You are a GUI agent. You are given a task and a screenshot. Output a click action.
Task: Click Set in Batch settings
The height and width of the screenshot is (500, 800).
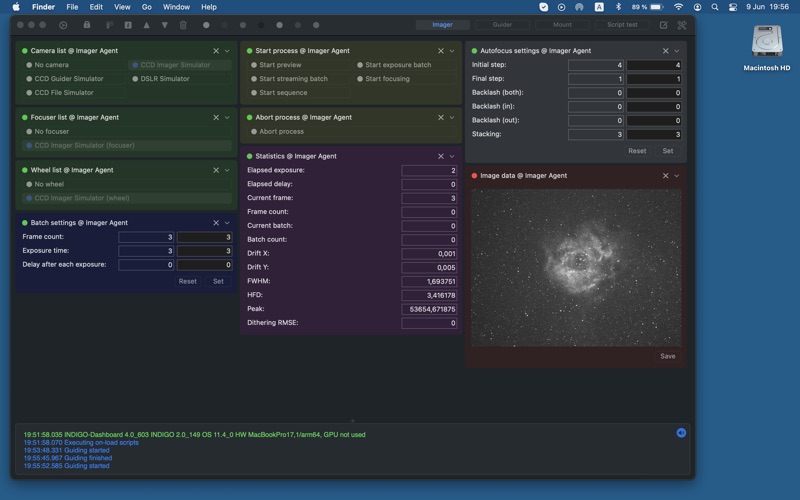pos(218,281)
